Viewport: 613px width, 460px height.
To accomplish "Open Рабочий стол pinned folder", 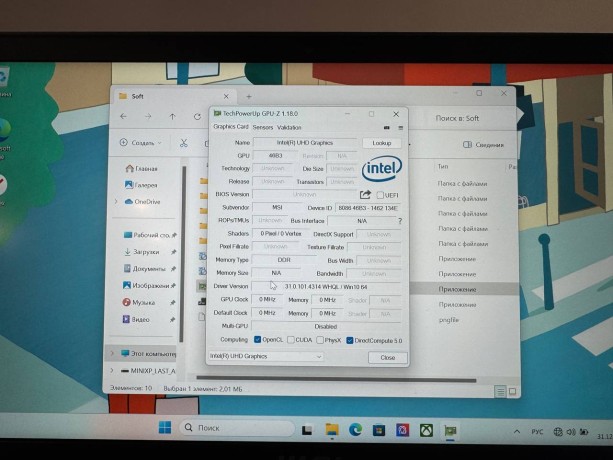I will [x=150, y=235].
